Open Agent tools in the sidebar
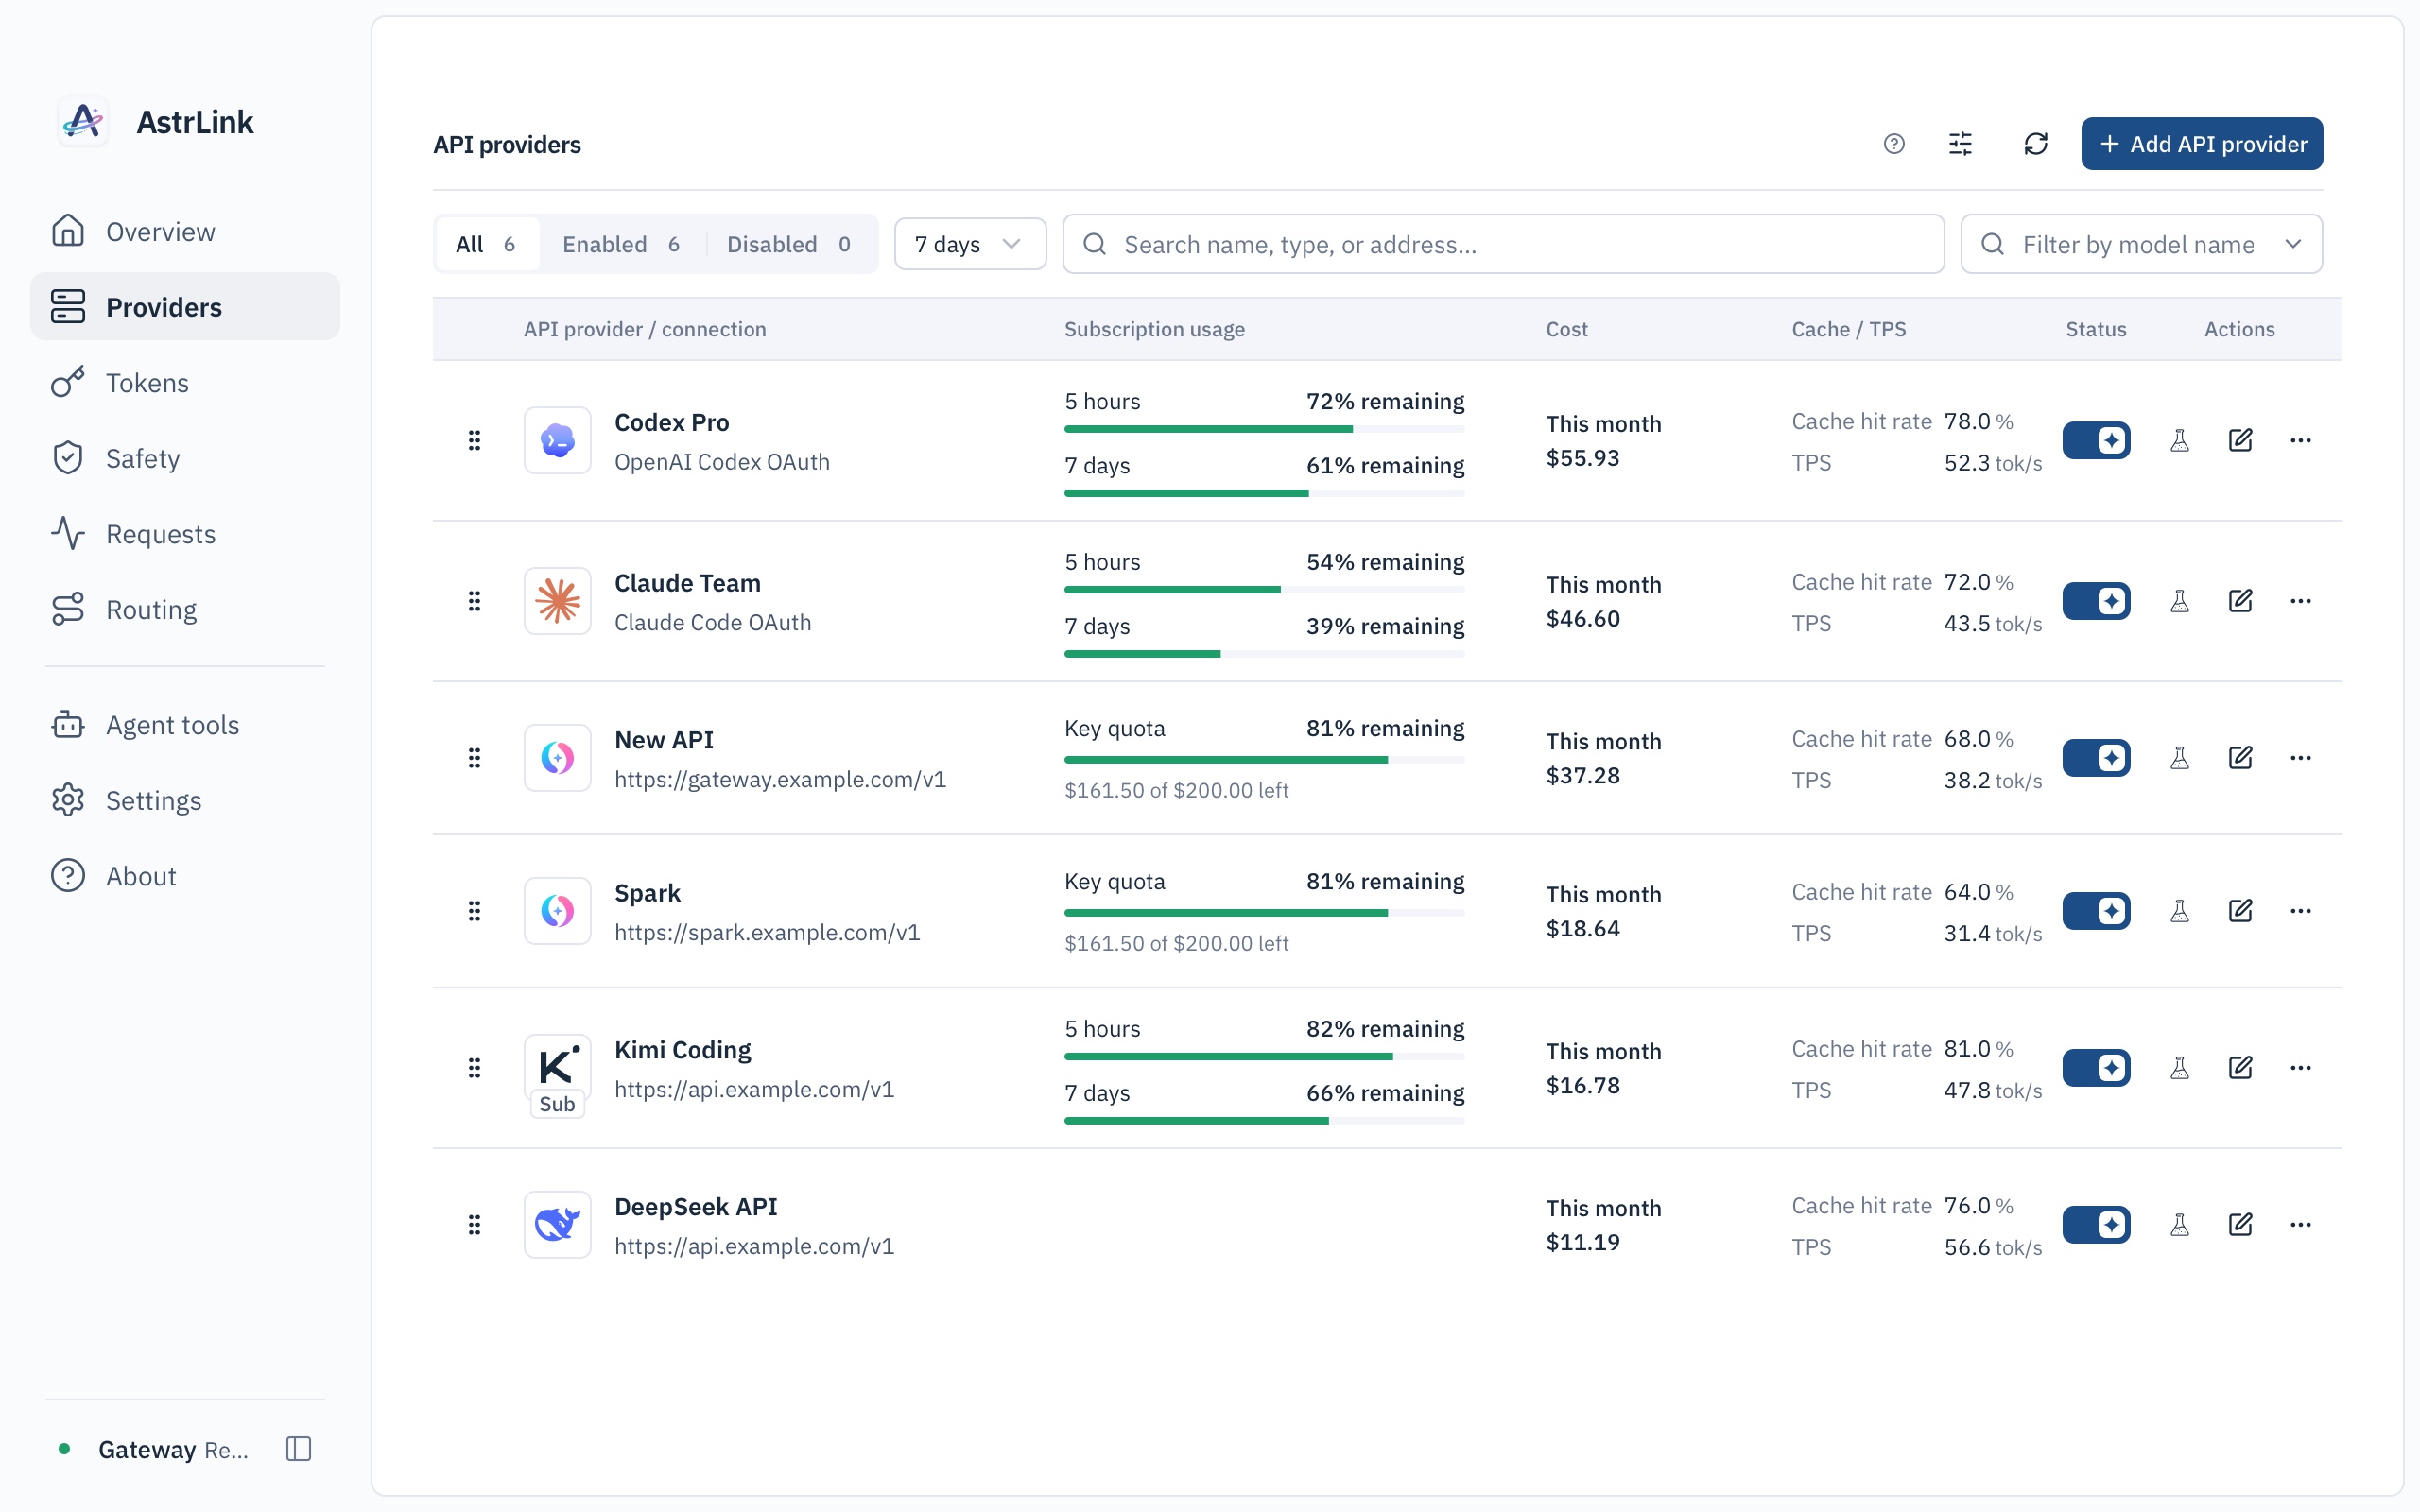 pos(185,724)
